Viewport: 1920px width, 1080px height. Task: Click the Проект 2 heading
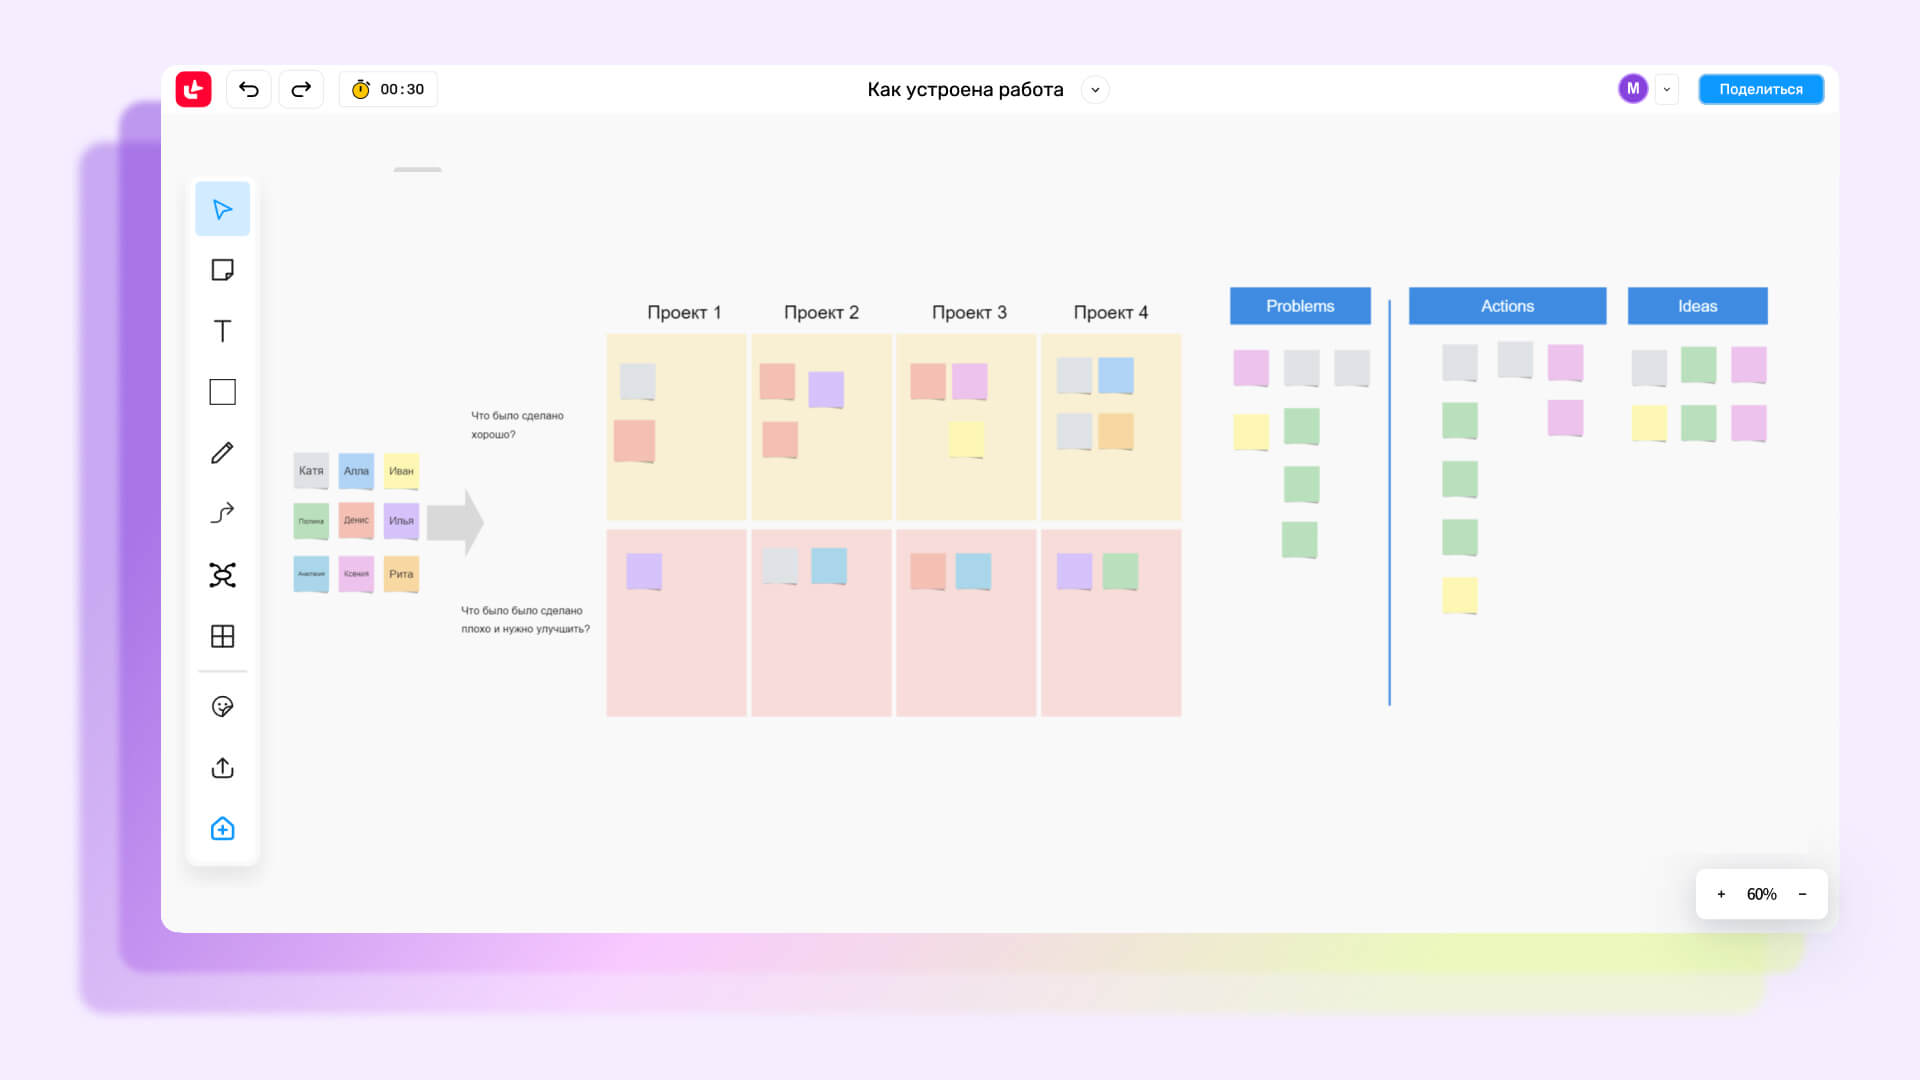pos(821,312)
